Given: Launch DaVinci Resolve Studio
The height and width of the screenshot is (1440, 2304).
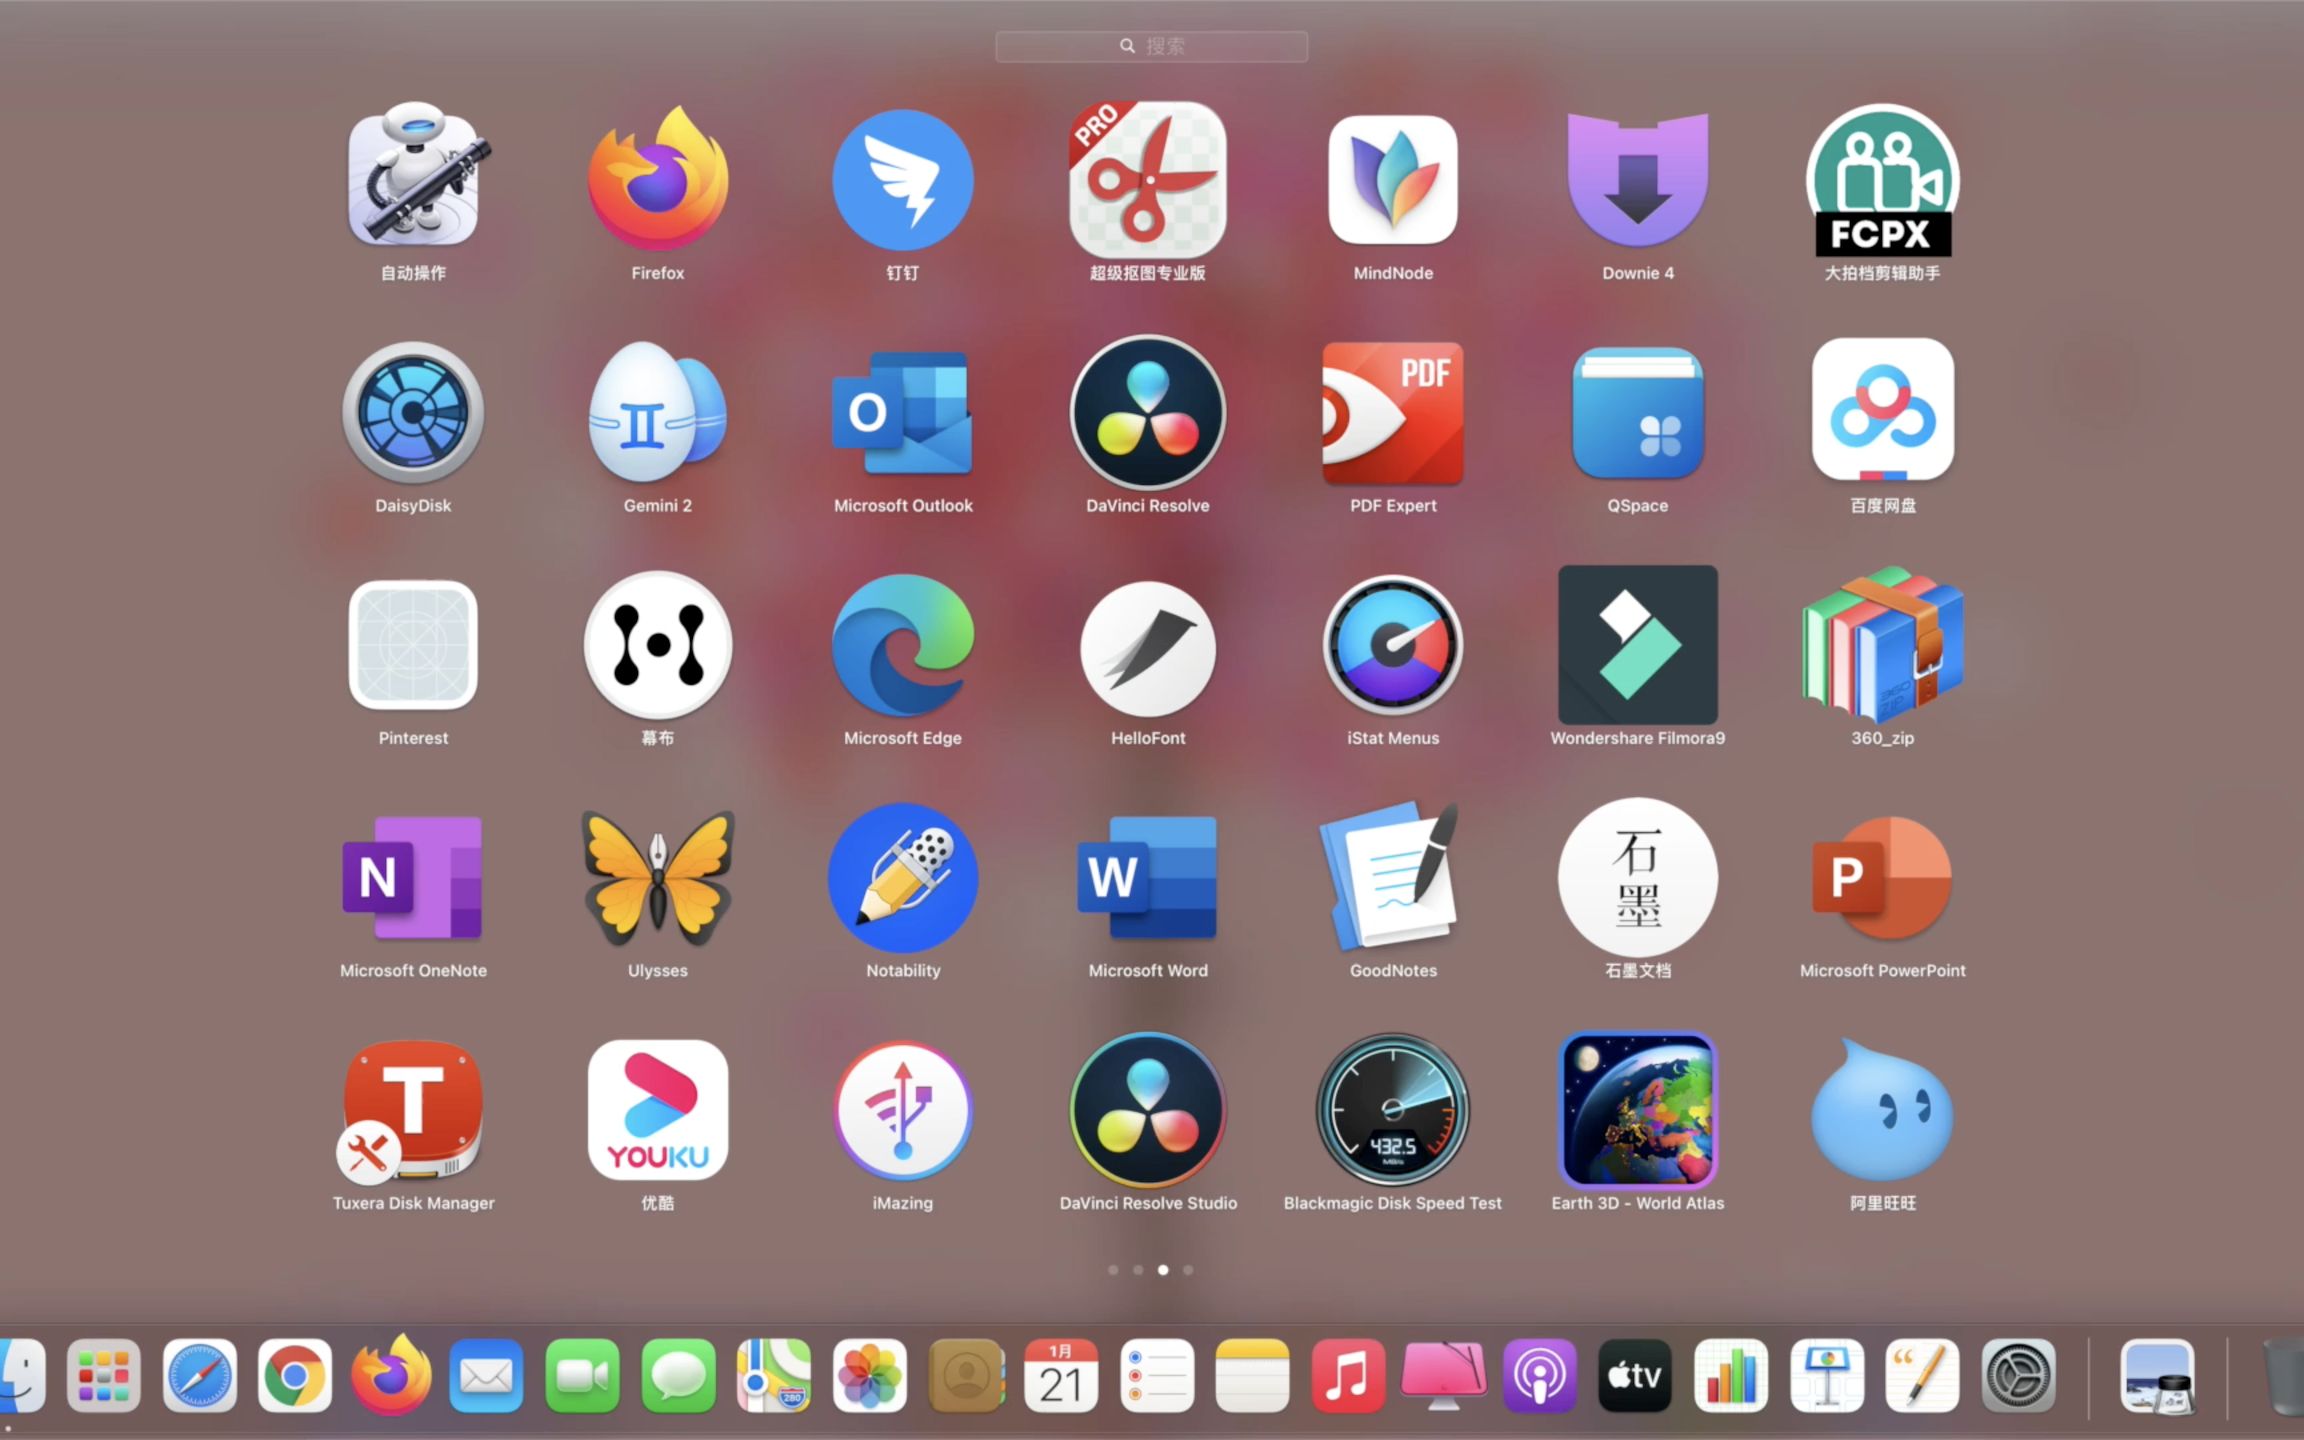Looking at the screenshot, I should pyautogui.click(x=1148, y=1110).
